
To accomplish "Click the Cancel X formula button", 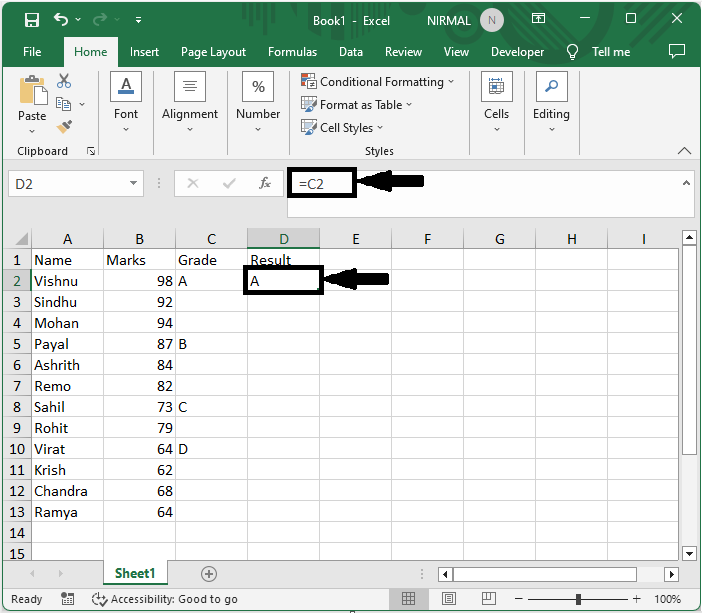I will pos(193,183).
